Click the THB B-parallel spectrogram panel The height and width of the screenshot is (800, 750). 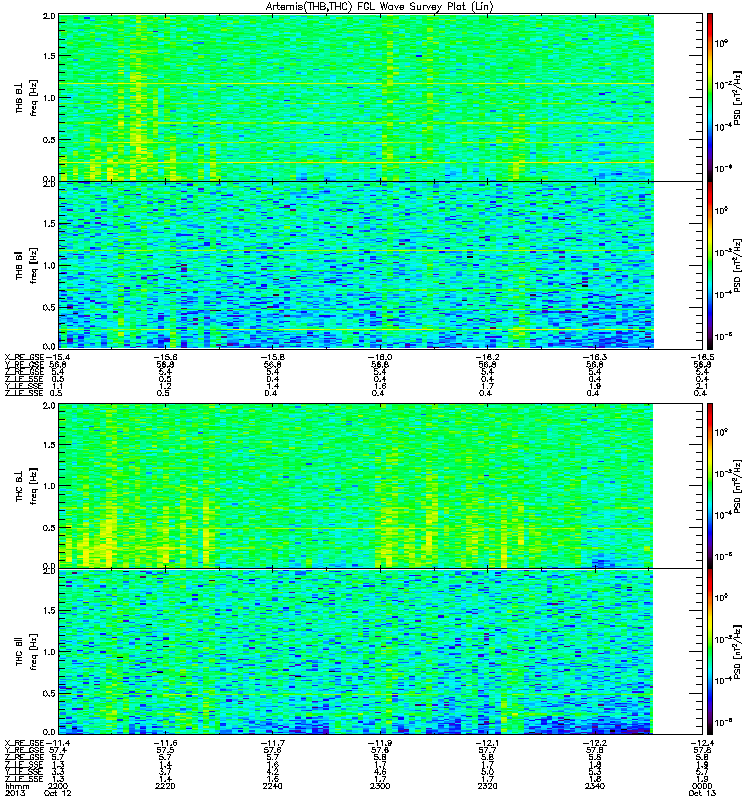coord(381,265)
